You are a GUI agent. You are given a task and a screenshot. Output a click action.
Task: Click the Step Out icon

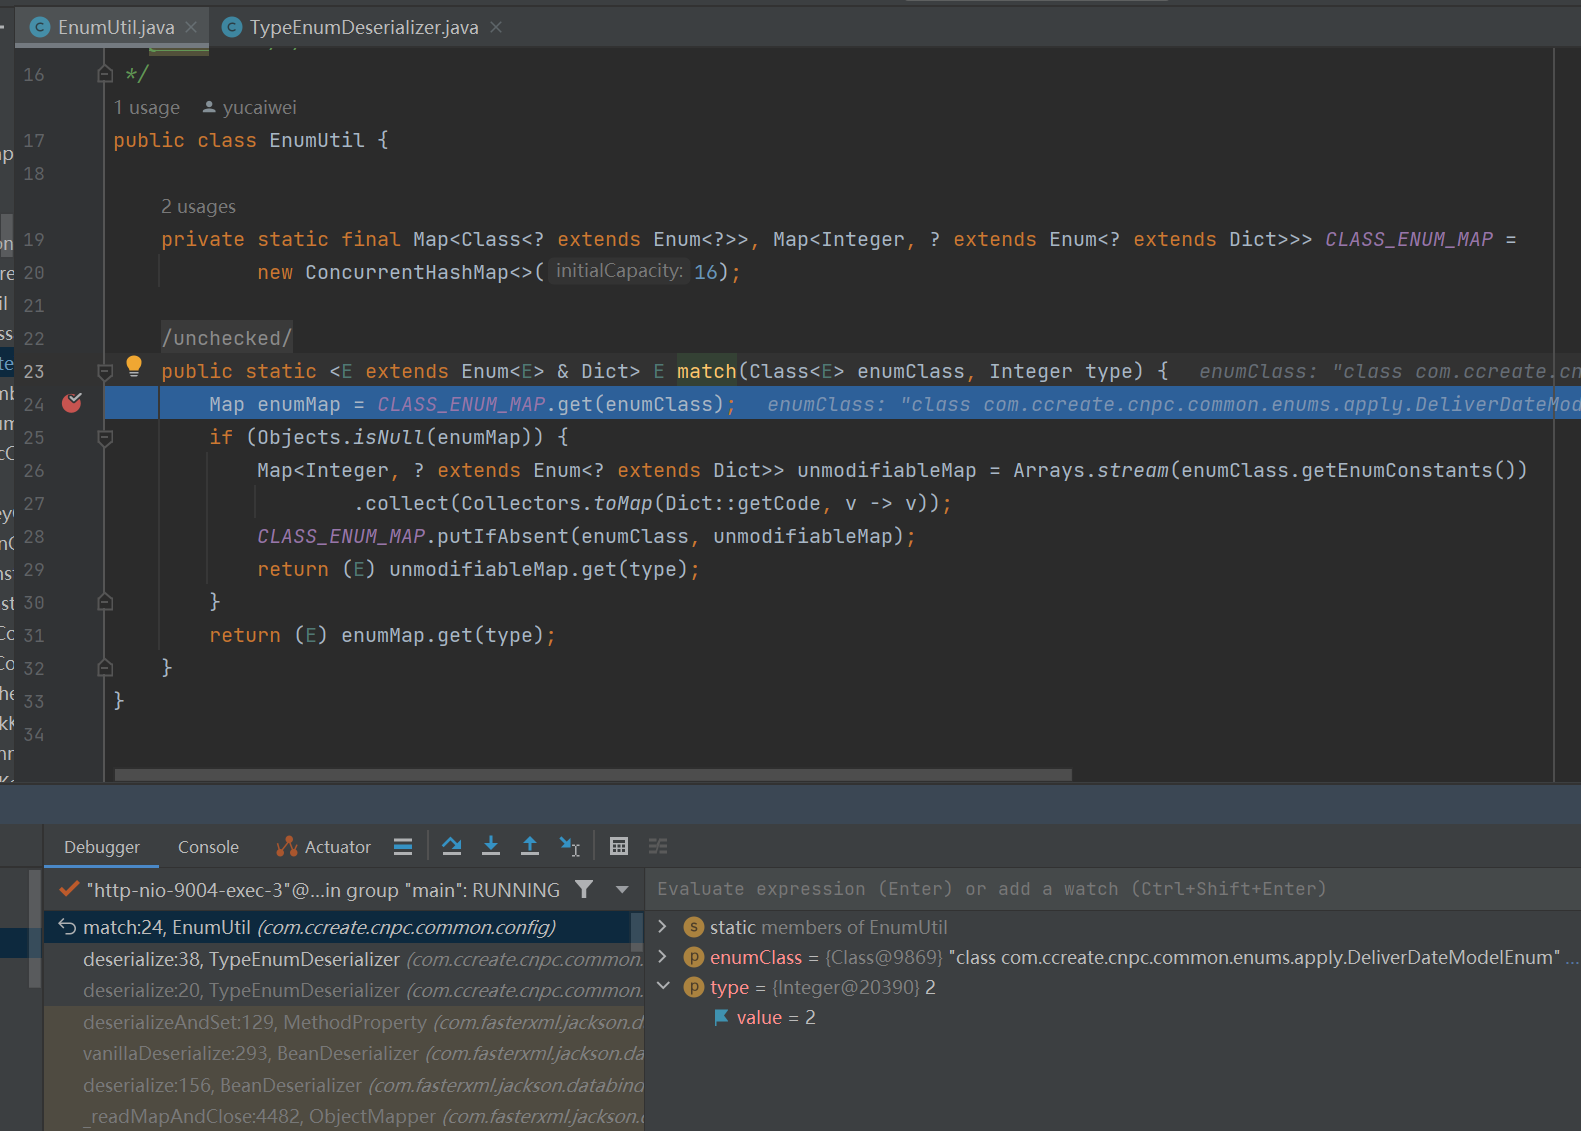(x=530, y=846)
